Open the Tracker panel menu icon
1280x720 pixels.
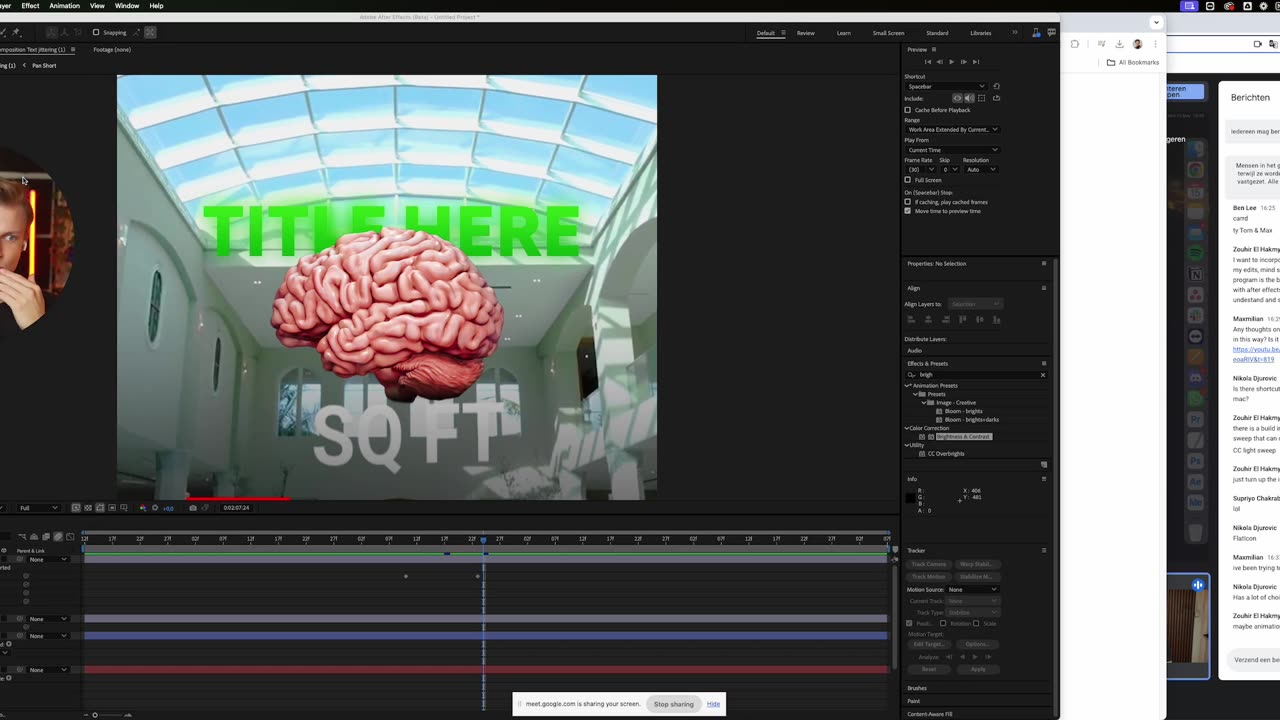pyautogui.click(x=1044, y=550)
